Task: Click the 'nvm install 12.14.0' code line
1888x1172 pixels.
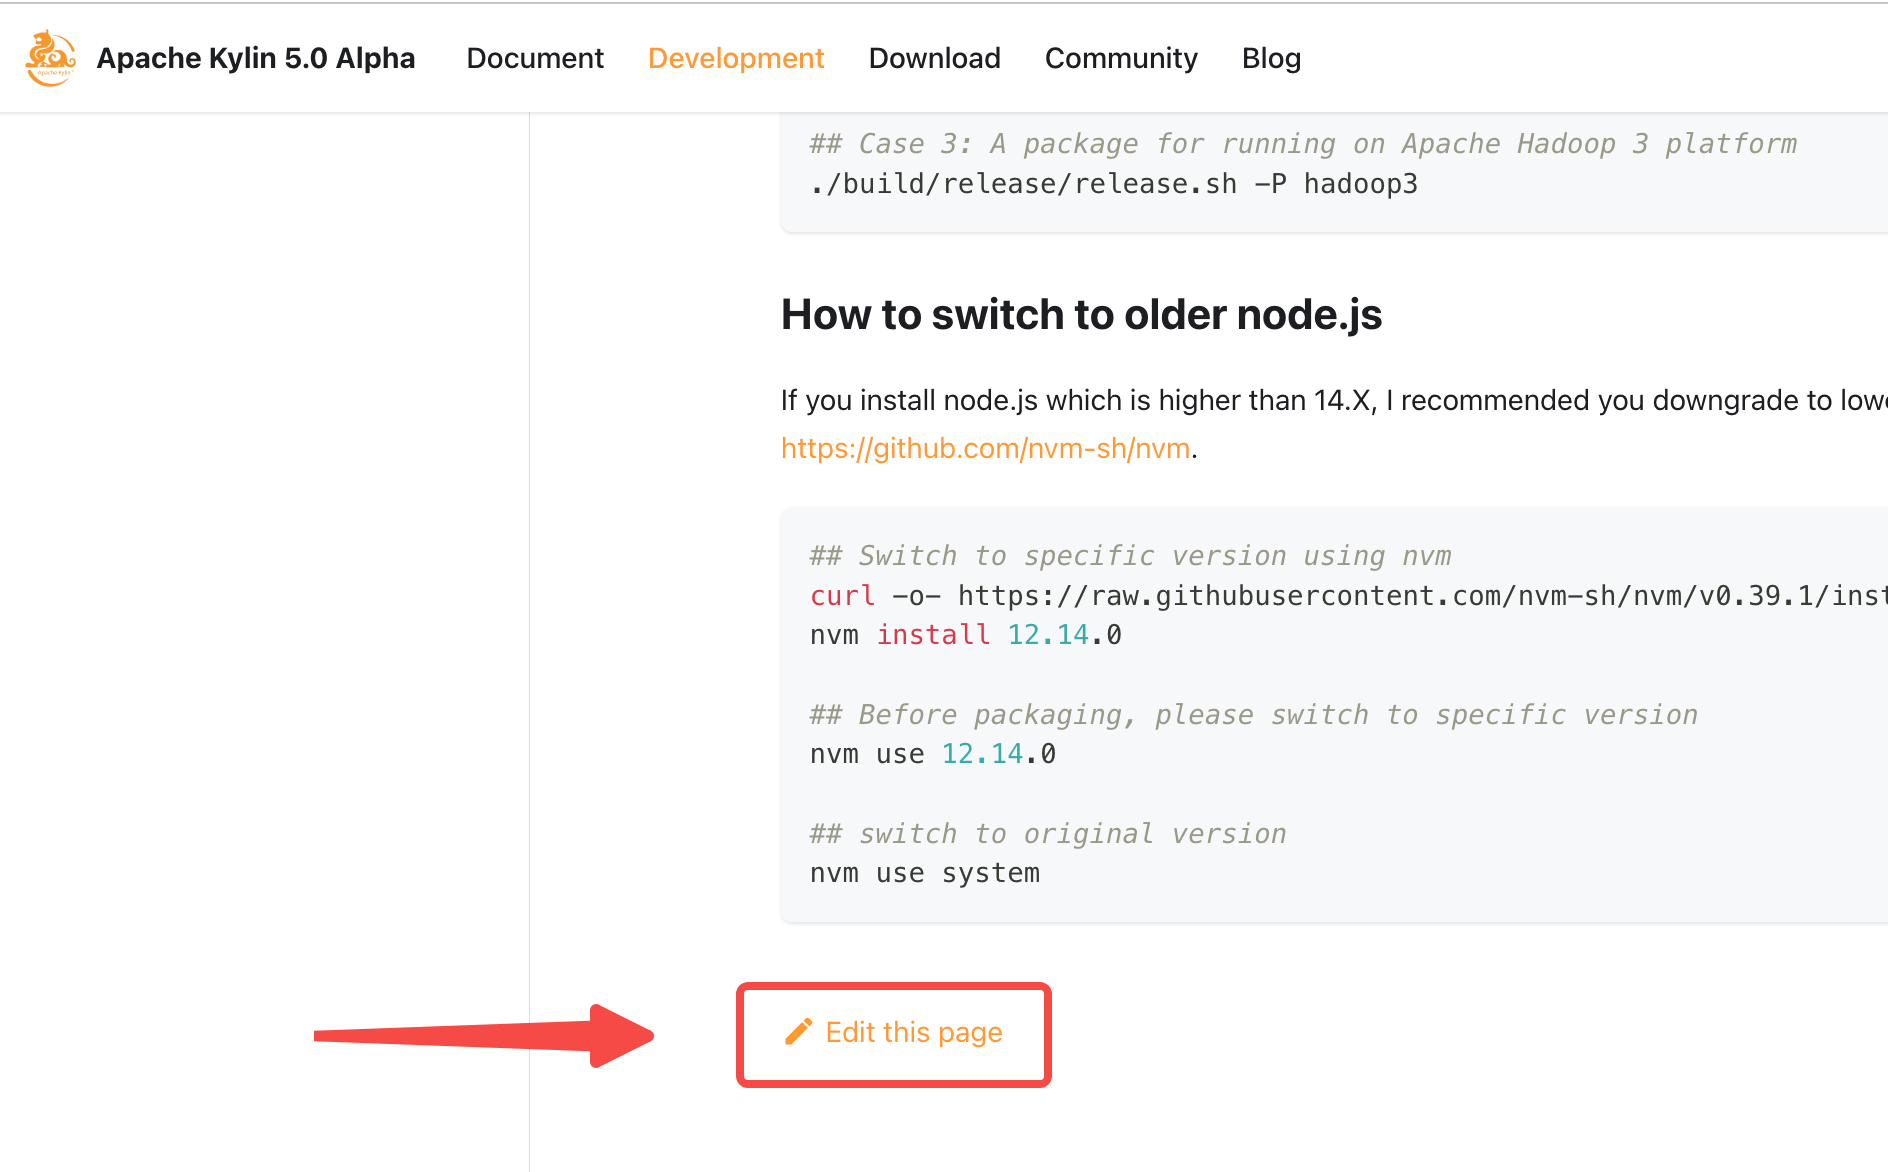Action: click(965, 635)
